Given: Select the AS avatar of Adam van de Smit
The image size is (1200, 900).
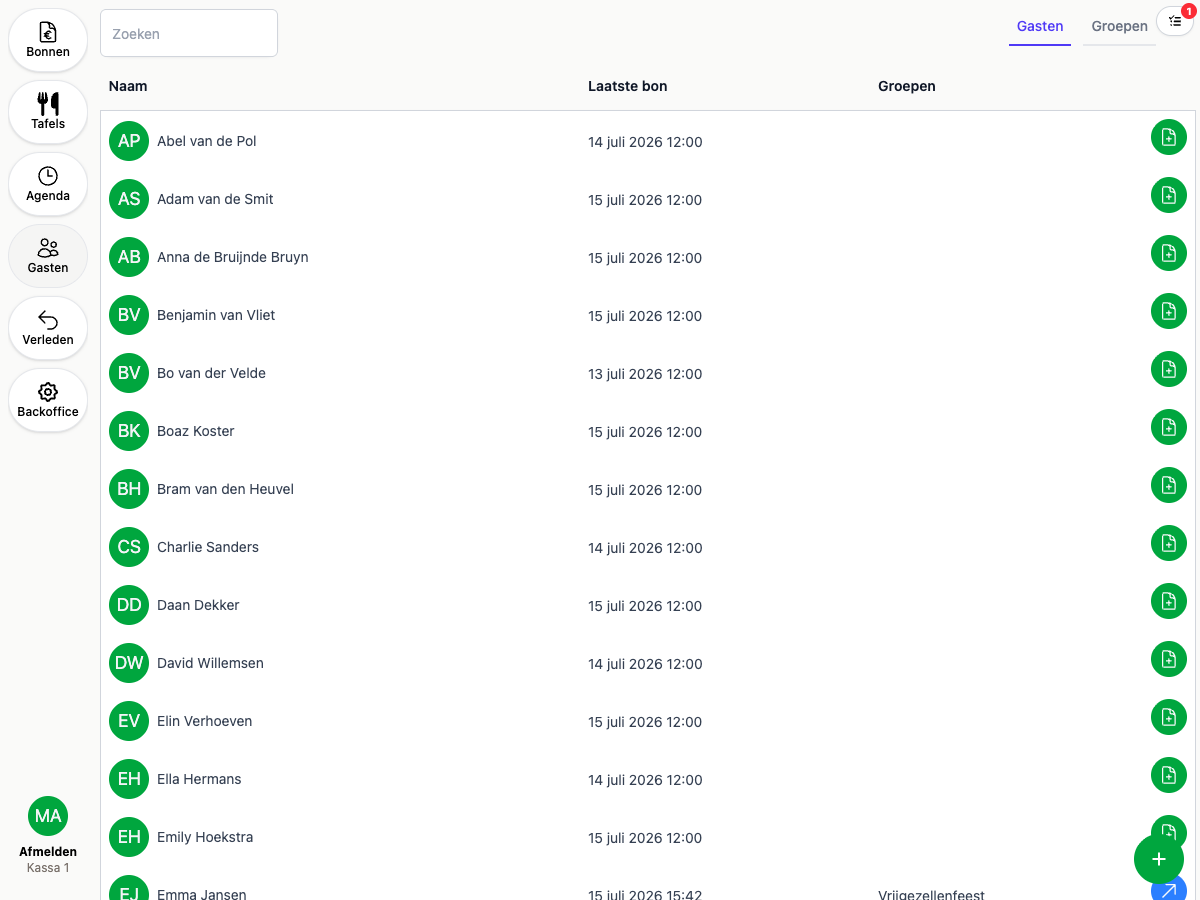Looking at the screenshot, I should coord(129,199).
